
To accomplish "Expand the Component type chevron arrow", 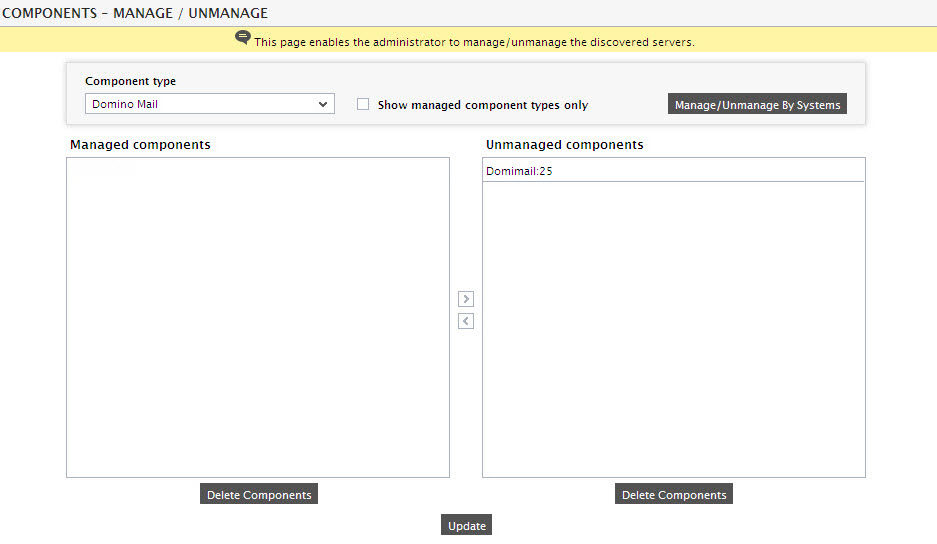I will tap(323, 104).
